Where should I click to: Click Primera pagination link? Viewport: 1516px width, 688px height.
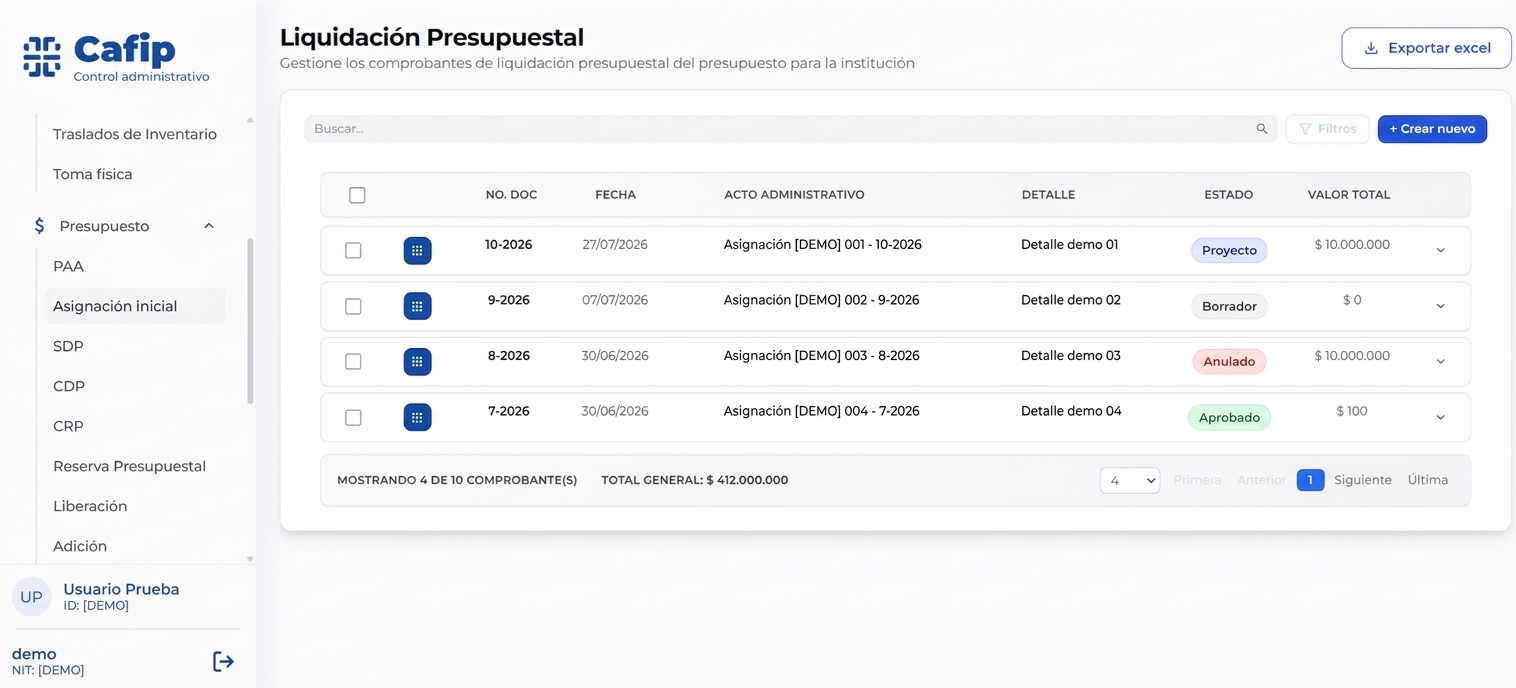[1197, 480]
